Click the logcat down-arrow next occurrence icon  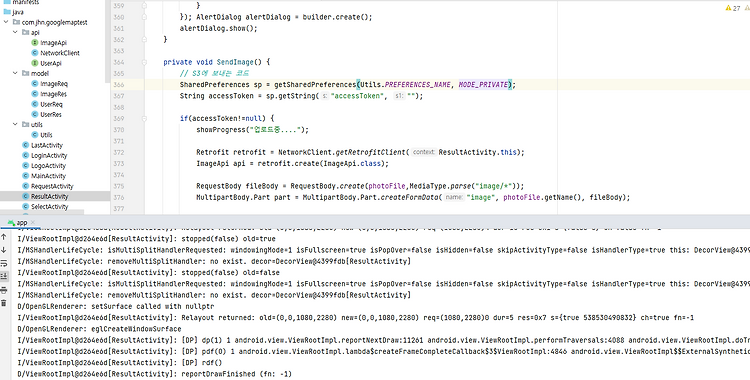pos(4,250)
